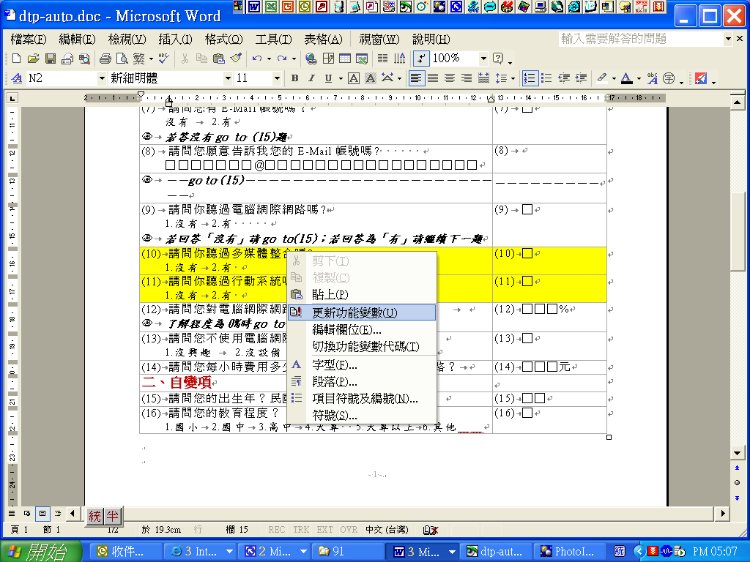Open 段落(P)... from the context menu
The image size is (750, 562).
362,382
